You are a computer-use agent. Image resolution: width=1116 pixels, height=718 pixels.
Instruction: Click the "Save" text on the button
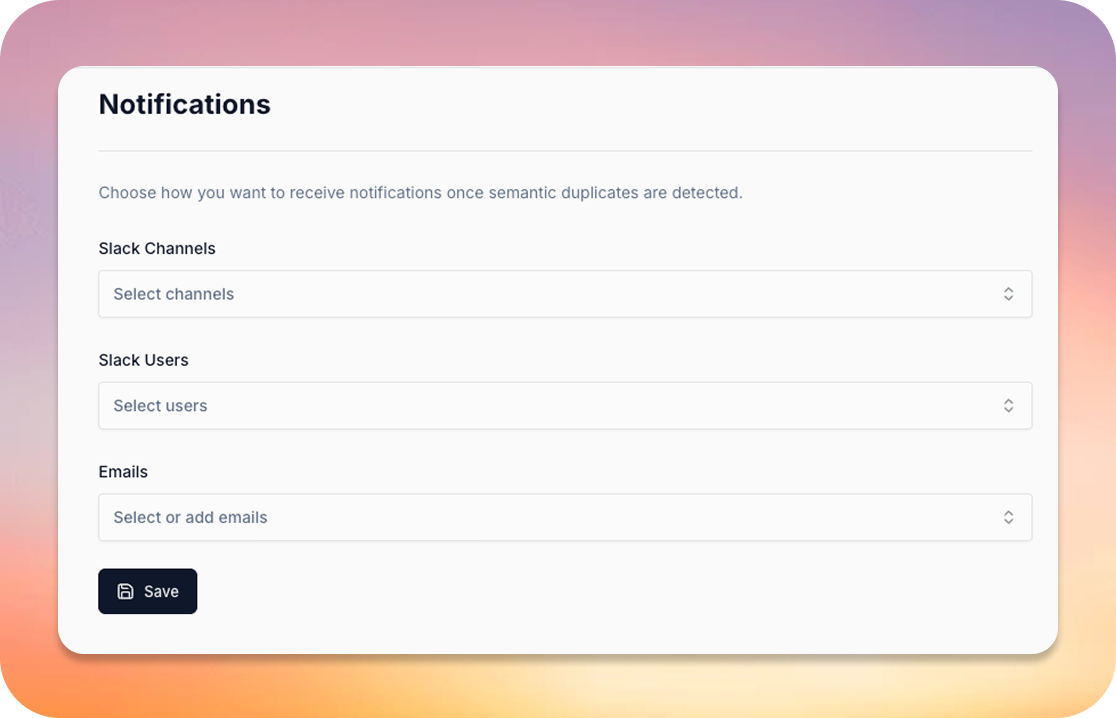tap(161, 591)
